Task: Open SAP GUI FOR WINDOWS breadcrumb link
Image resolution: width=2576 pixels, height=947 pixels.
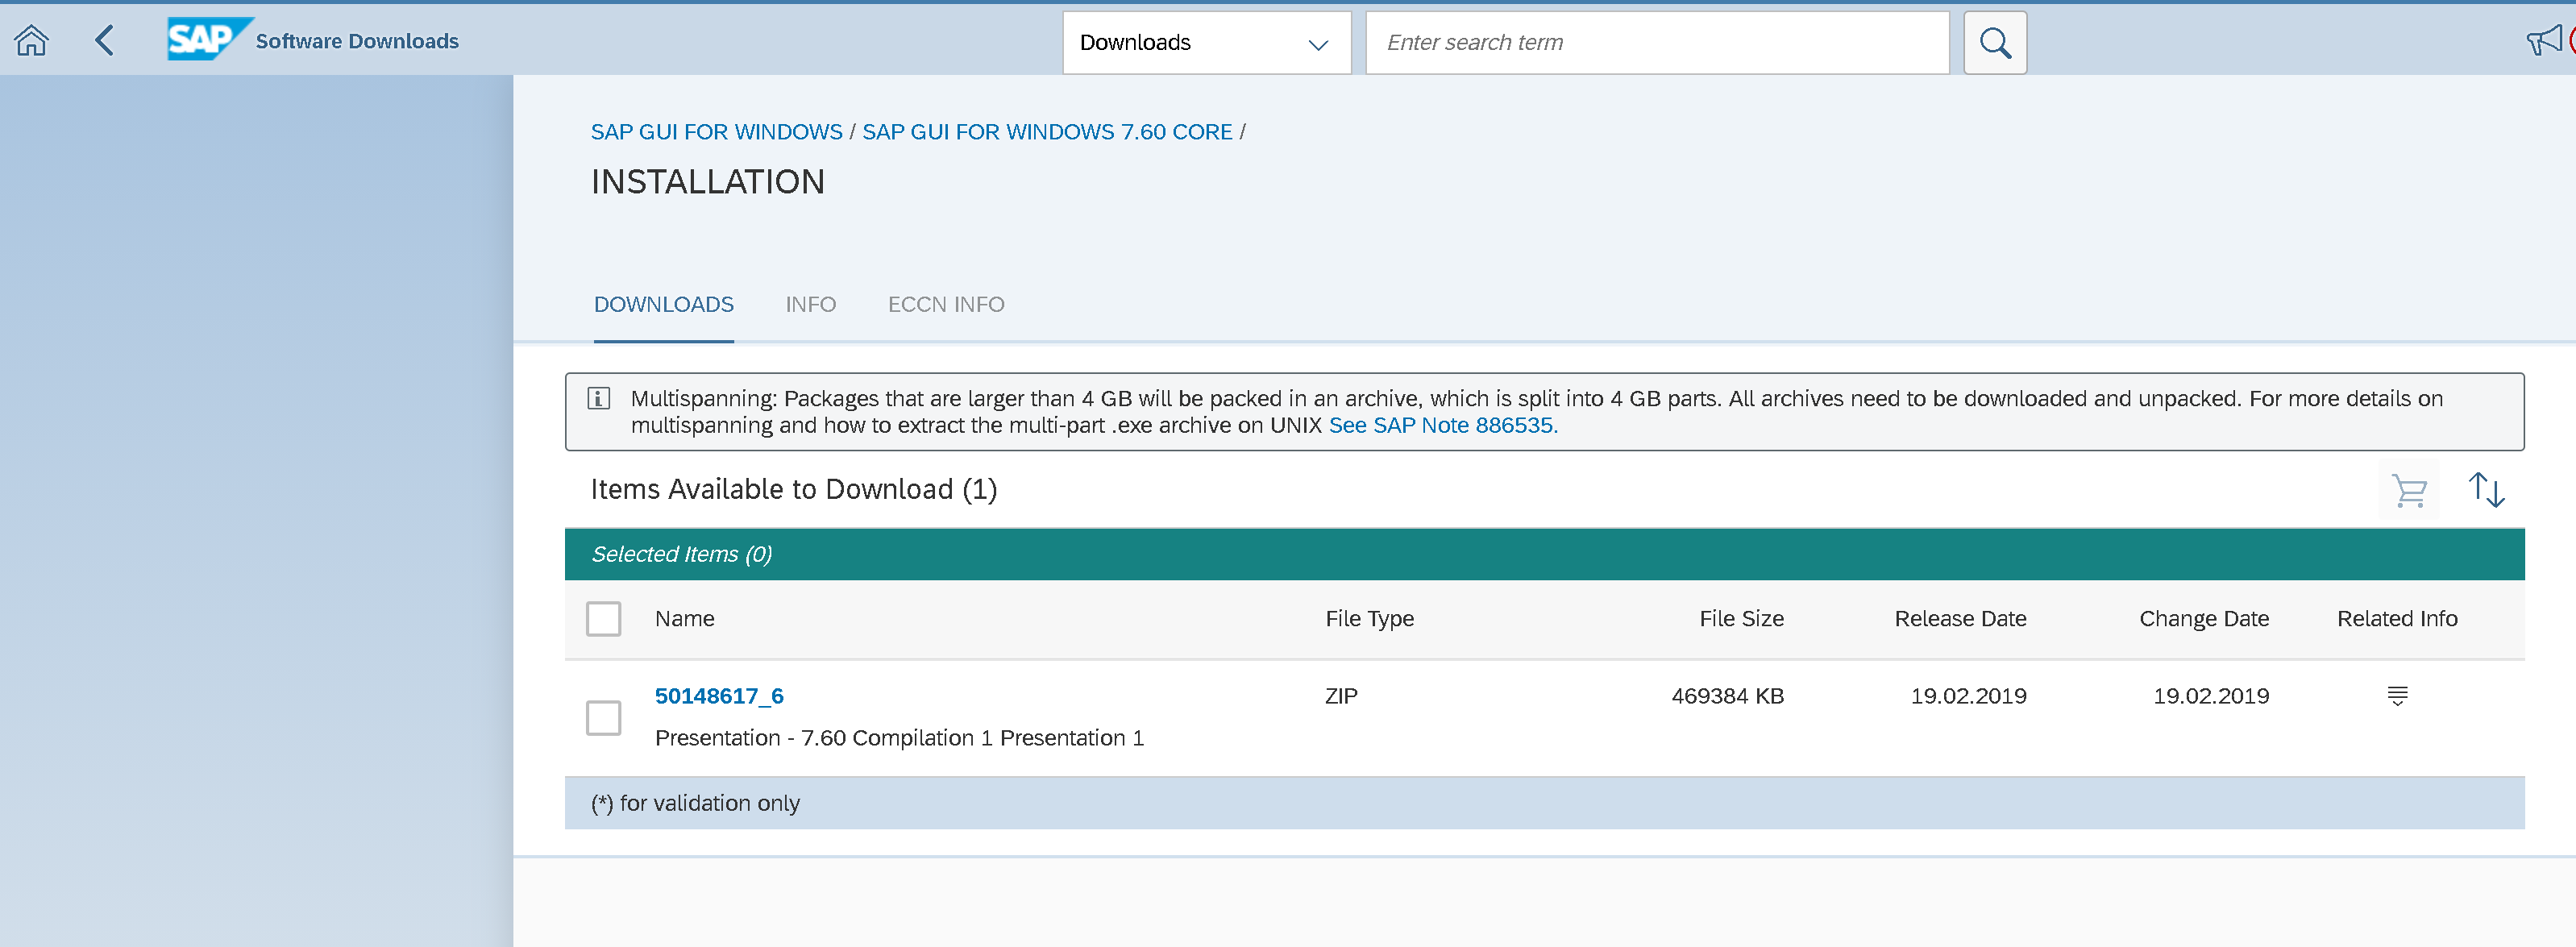Action: (x=716, y=132)
